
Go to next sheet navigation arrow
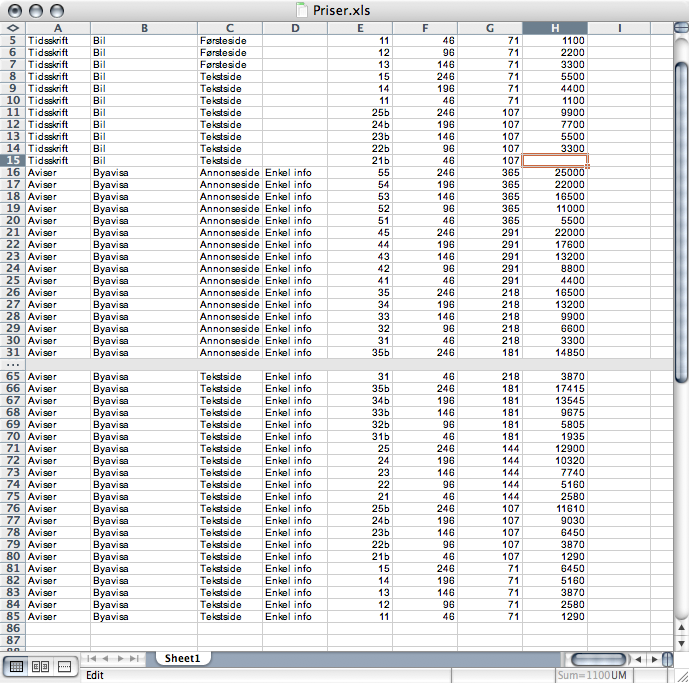[x=122, y=658]
